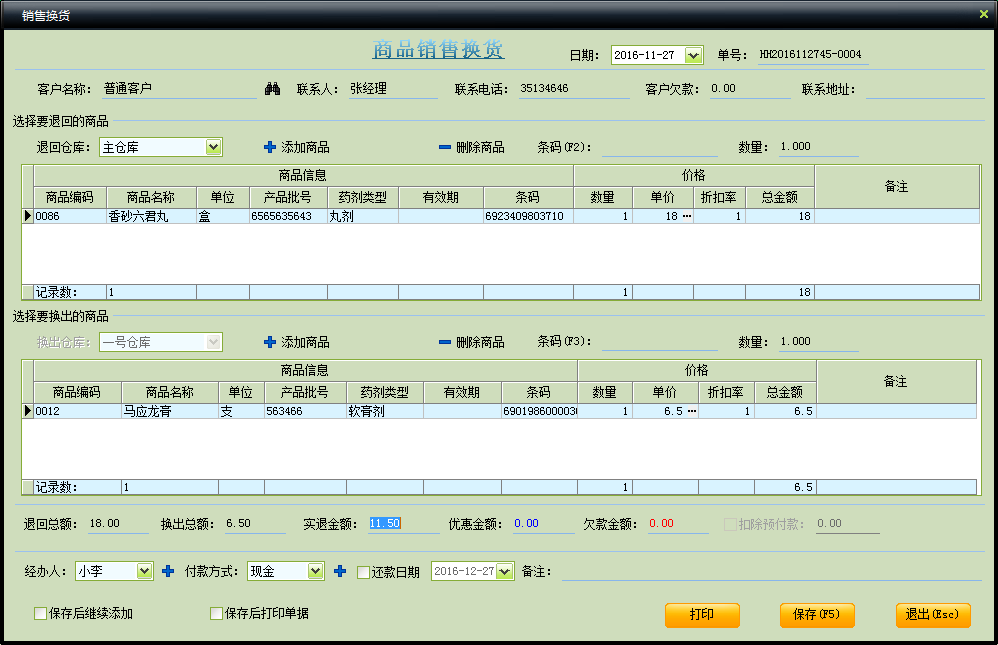The height and width of the screenshot is (645, 998).
Task: Open the 退回仓库 warehouse dropdown
Action: (x=213, y=147)
